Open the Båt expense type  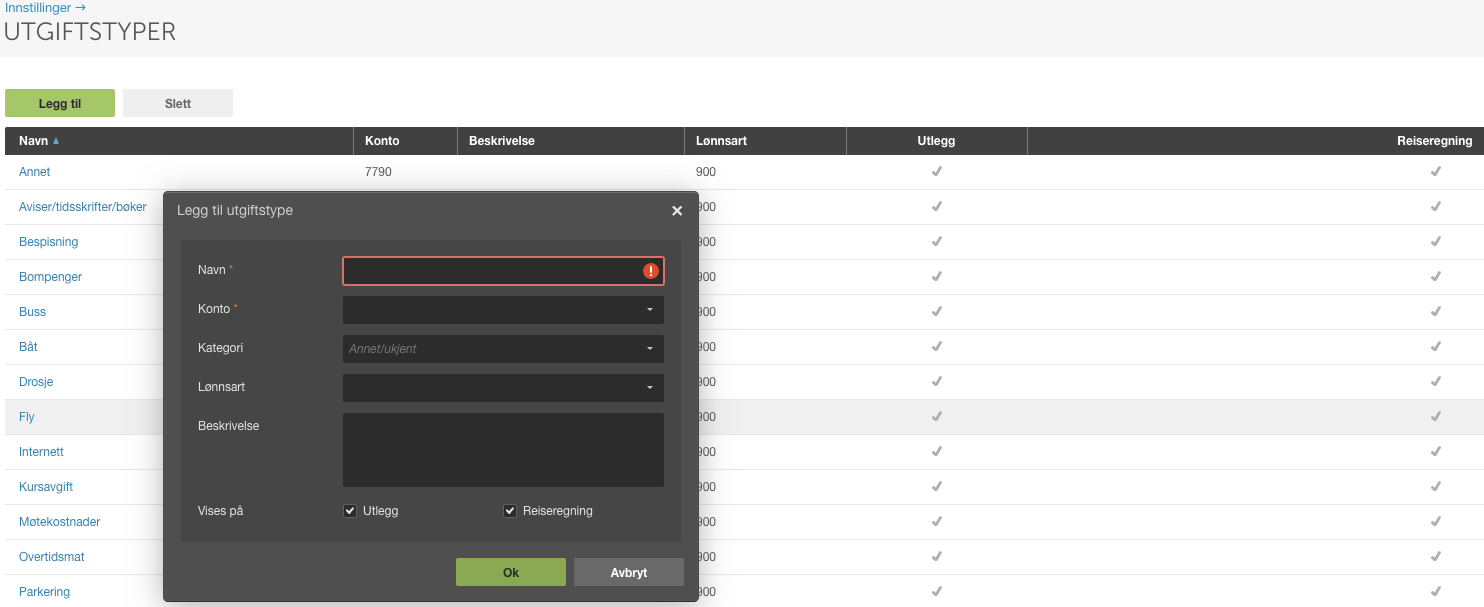(x=29, y=347)
